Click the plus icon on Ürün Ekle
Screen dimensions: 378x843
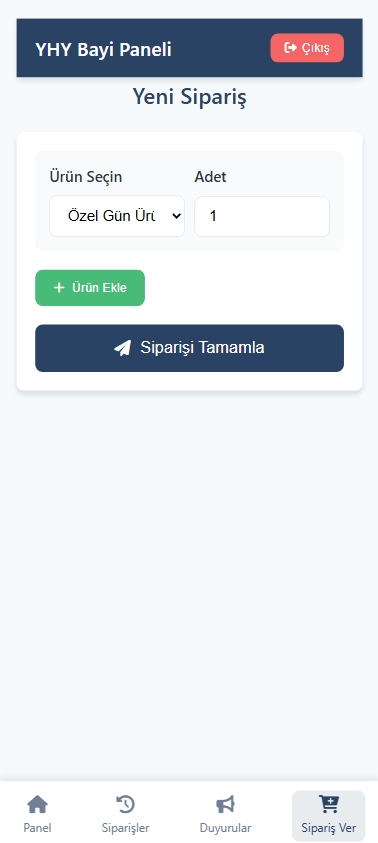pos(59,288)
